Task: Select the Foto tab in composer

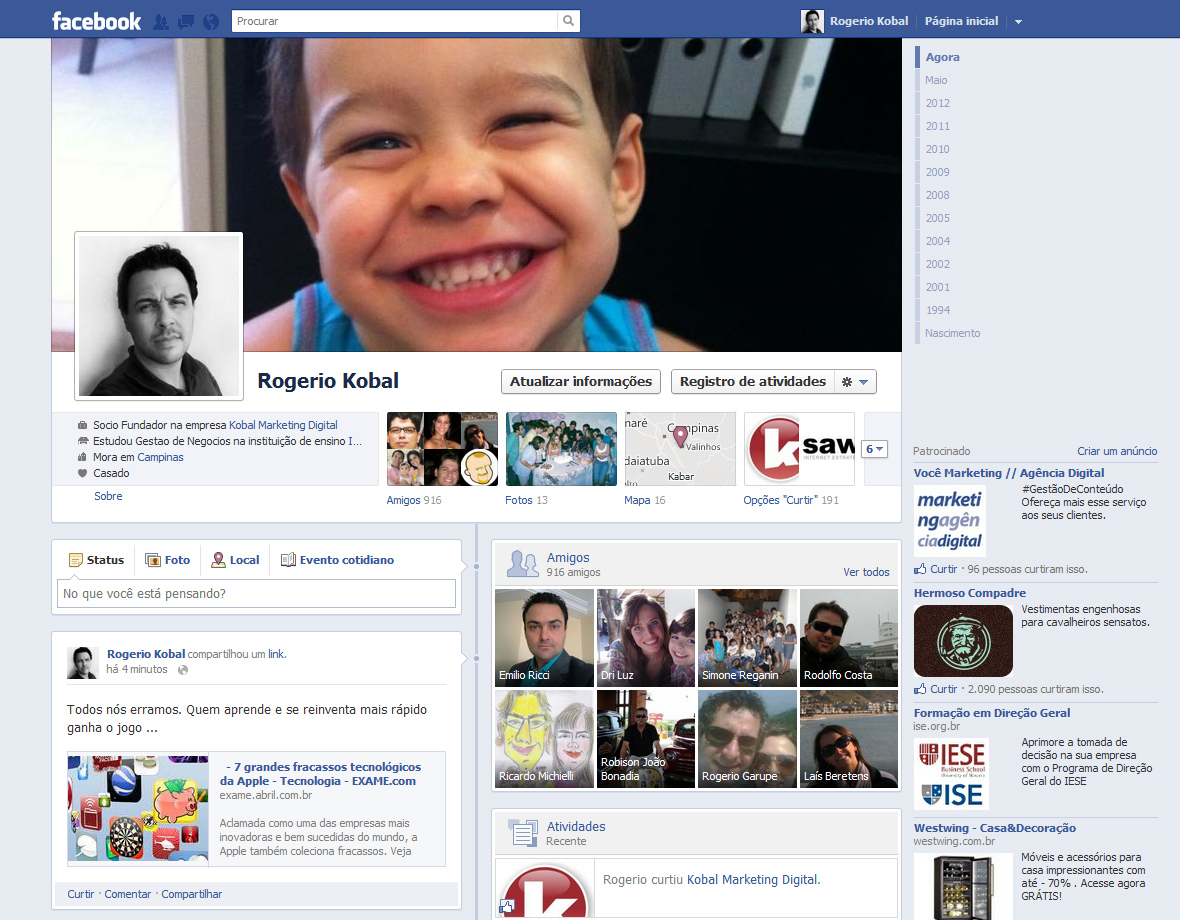Action: pos(167,560)
